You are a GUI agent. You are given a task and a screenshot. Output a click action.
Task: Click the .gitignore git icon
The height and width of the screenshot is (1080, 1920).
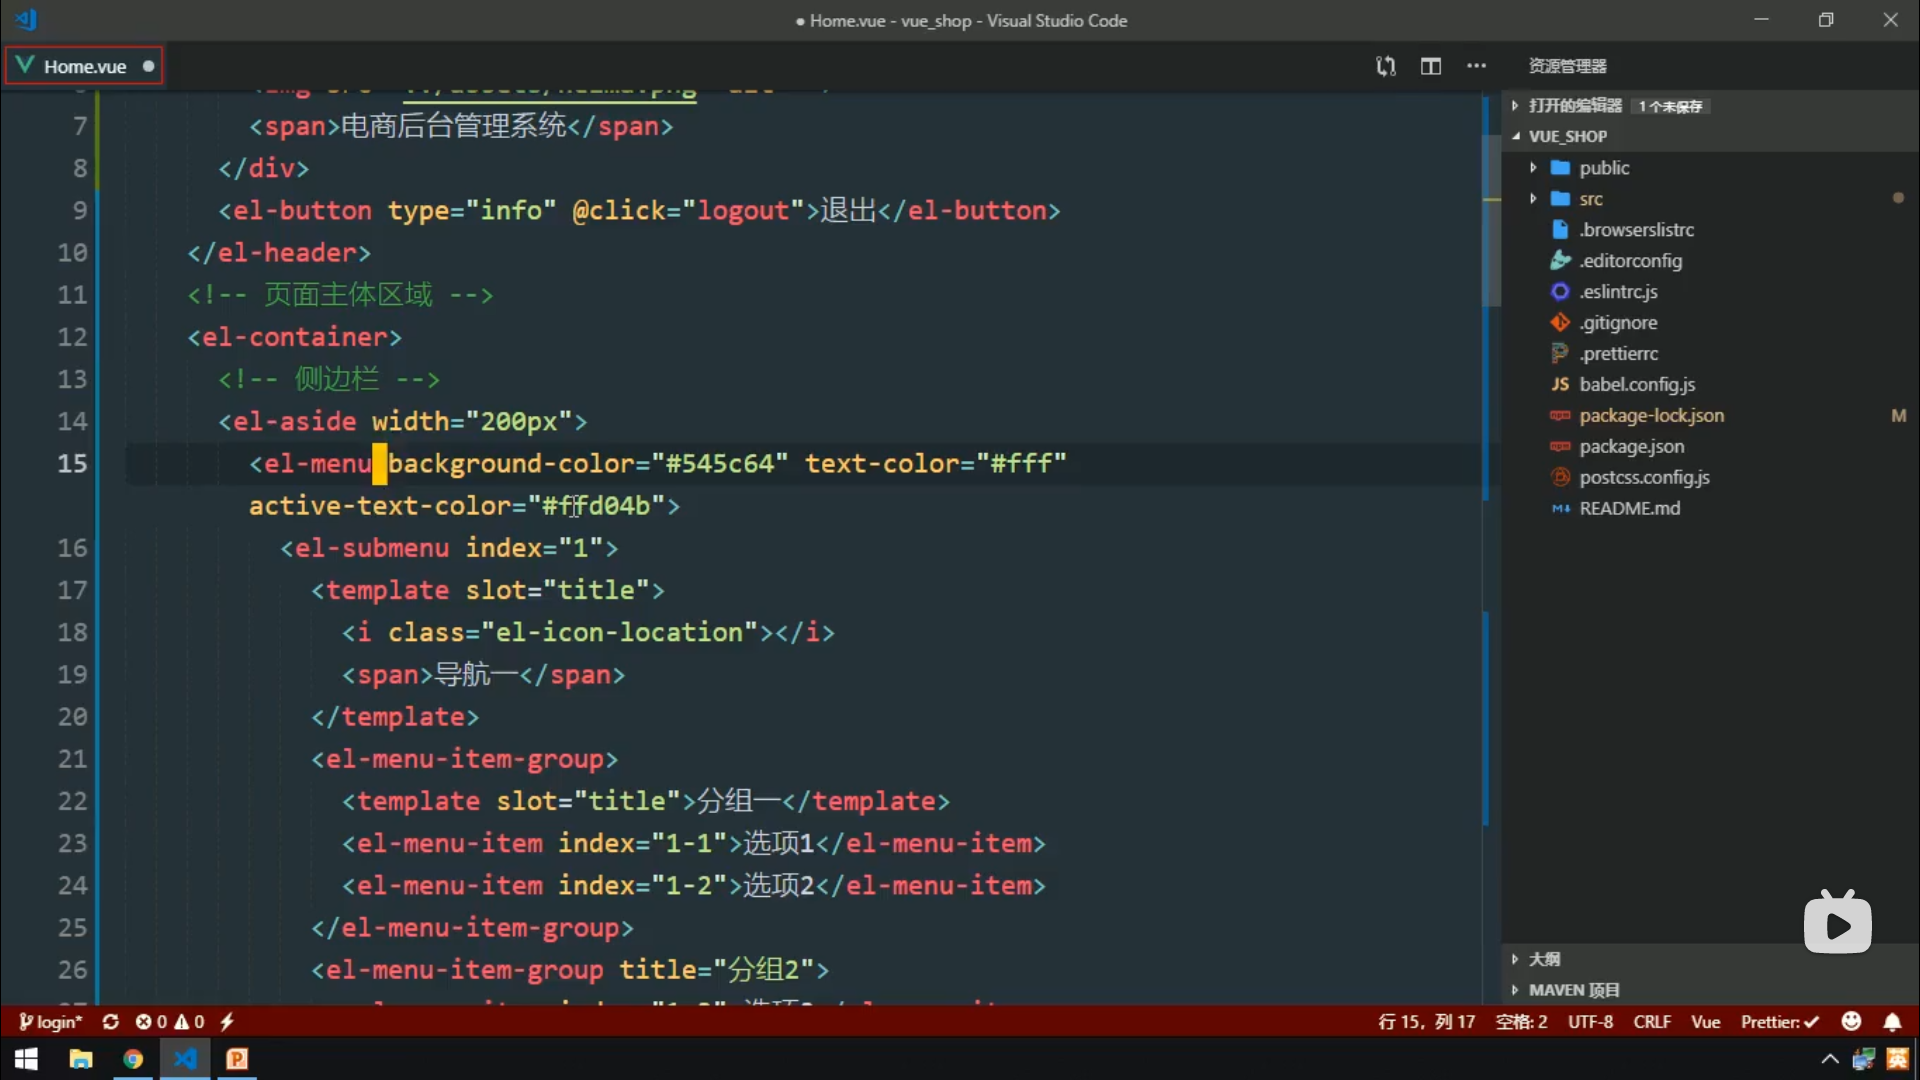tap(1560, 322)
